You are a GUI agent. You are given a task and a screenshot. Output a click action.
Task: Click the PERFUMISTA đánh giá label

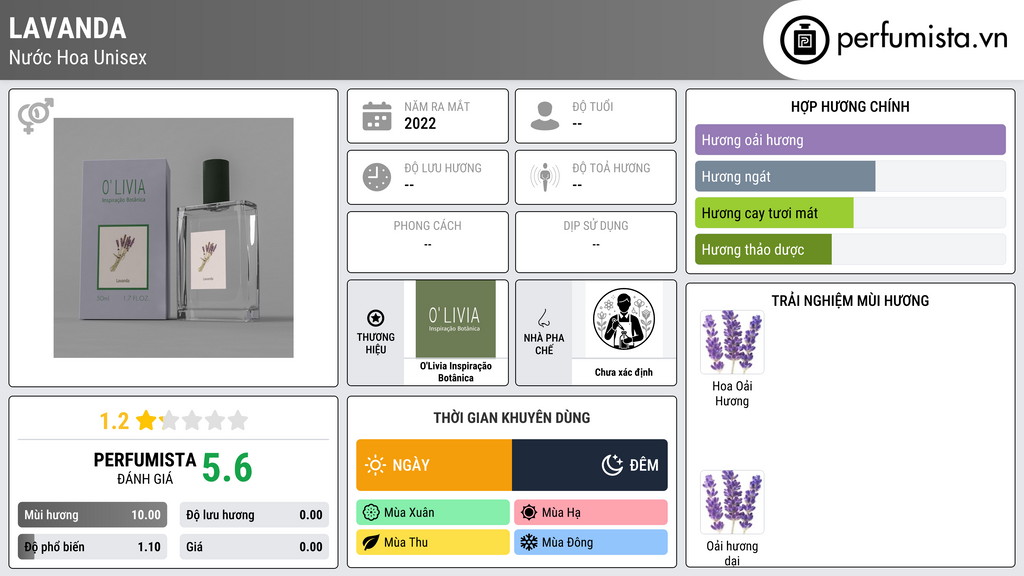[145, 468]
